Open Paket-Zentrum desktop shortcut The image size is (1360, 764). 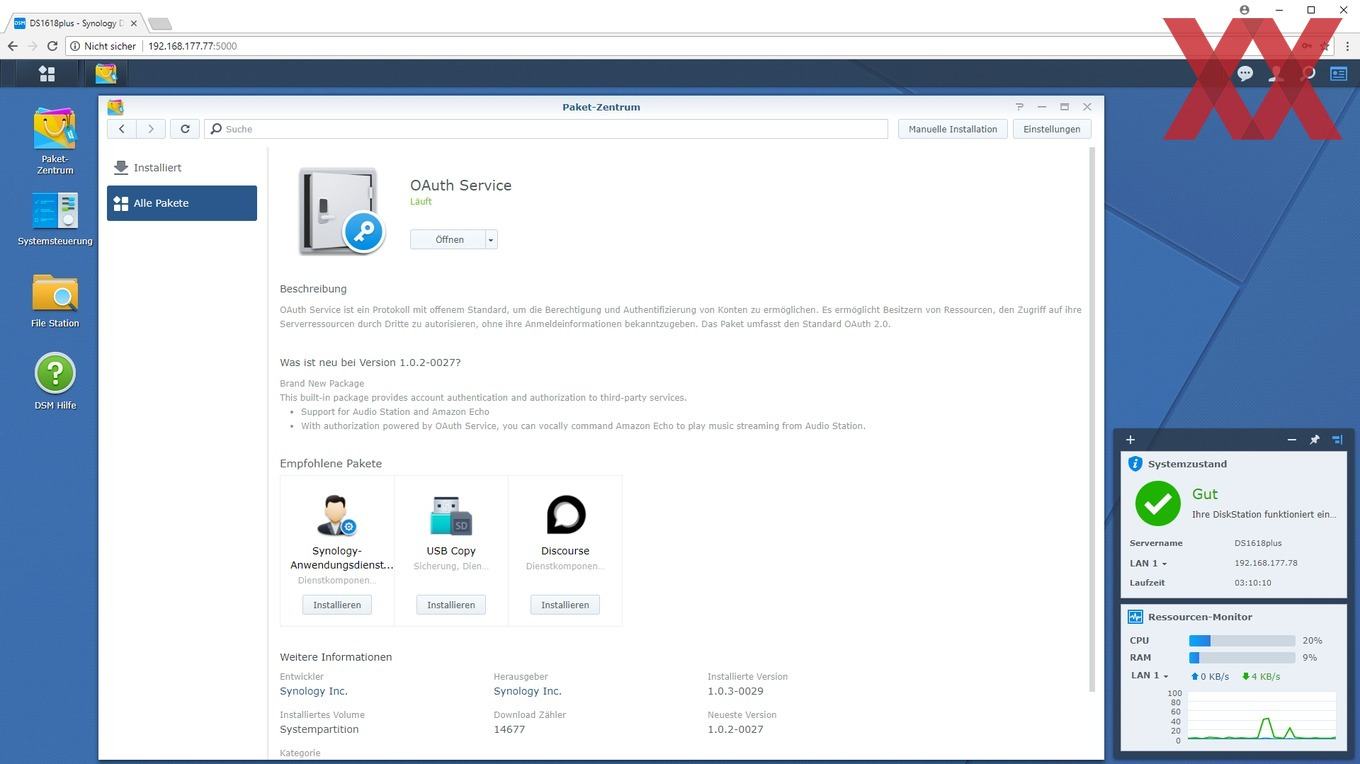tap(55, 141)
